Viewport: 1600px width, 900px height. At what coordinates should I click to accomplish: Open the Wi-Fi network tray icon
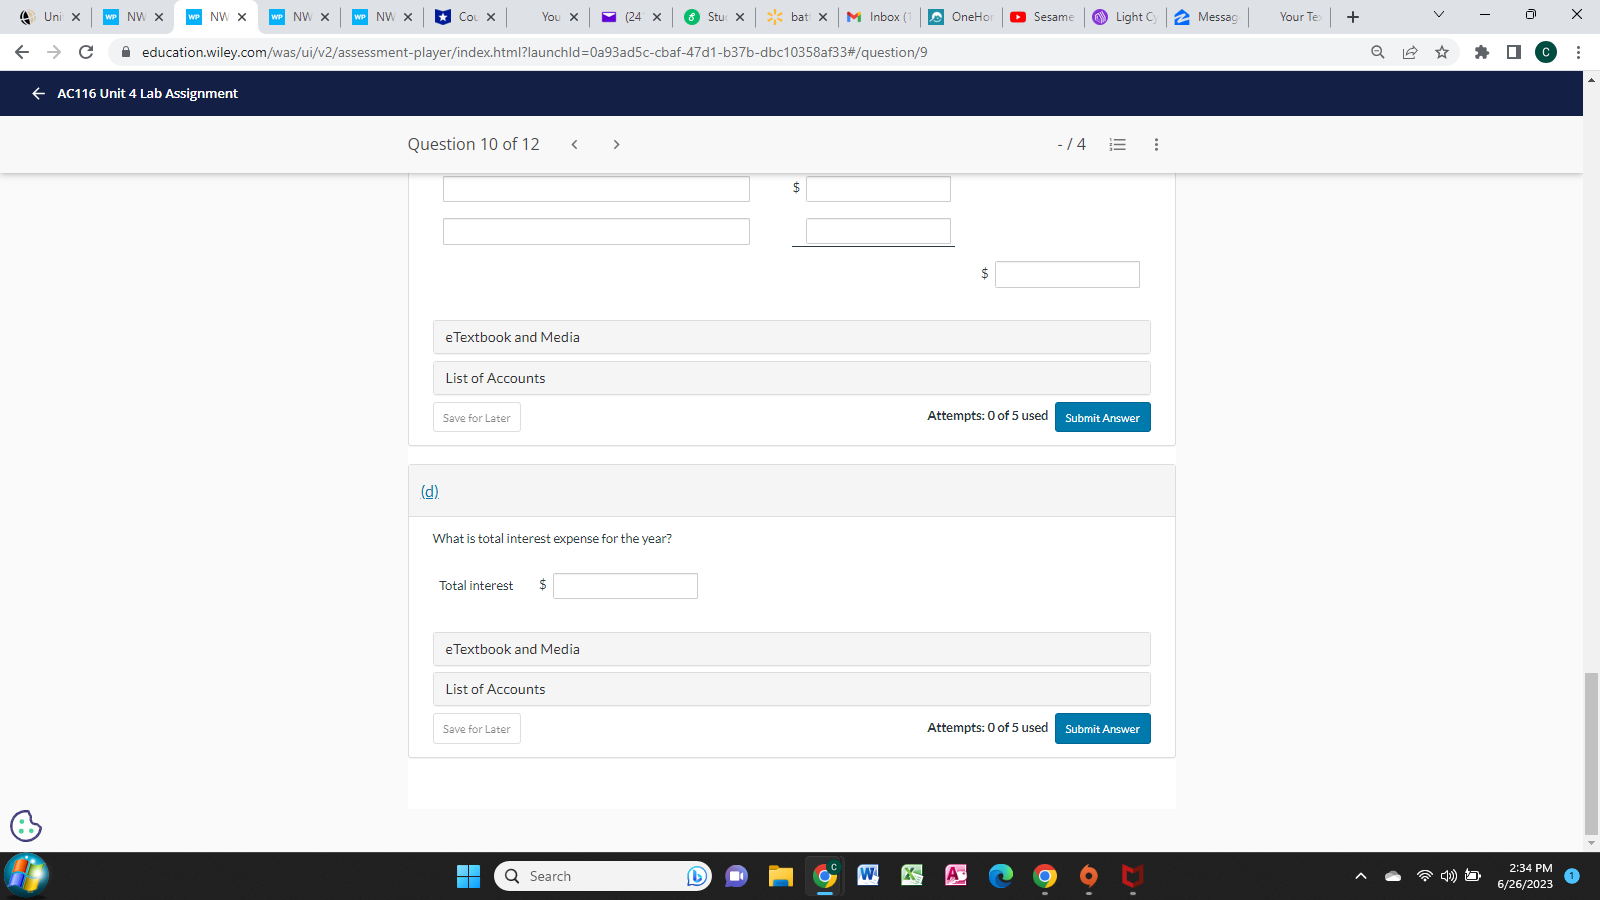(x=1424, y=876)
